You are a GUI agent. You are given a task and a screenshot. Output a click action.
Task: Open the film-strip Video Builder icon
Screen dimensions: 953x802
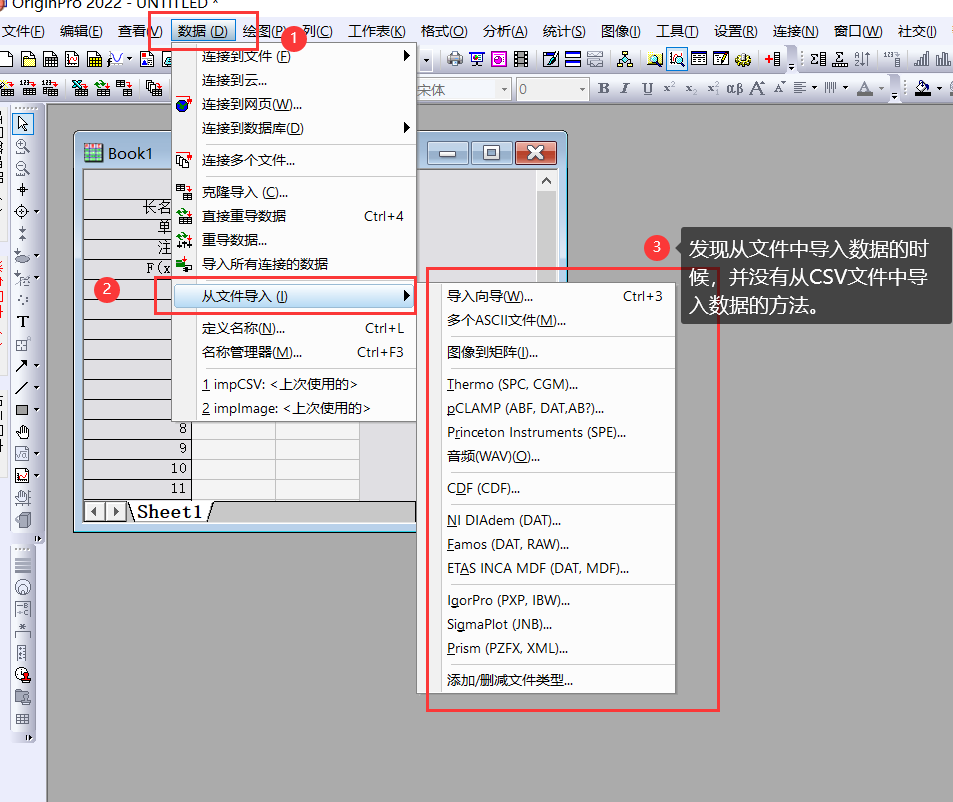(x=521, y=59)
